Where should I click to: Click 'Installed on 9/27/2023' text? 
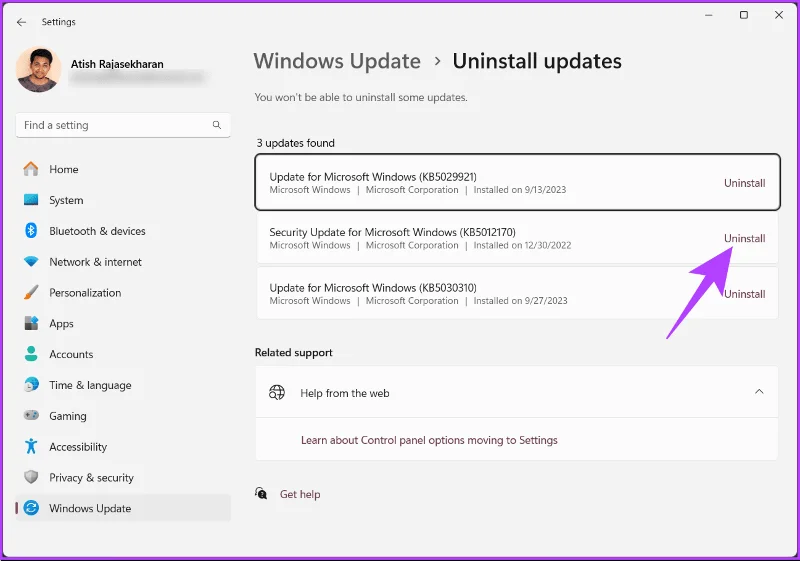tap(520, 301)
